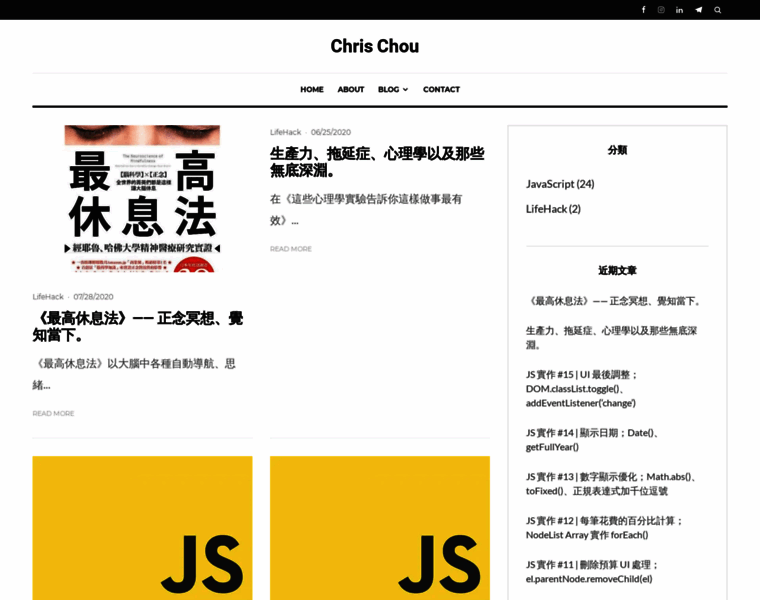This screenshot has width=760, height=600.
Task: Open the CONTACT menu item
Action: pyautogui.click(x=441, y=89)
